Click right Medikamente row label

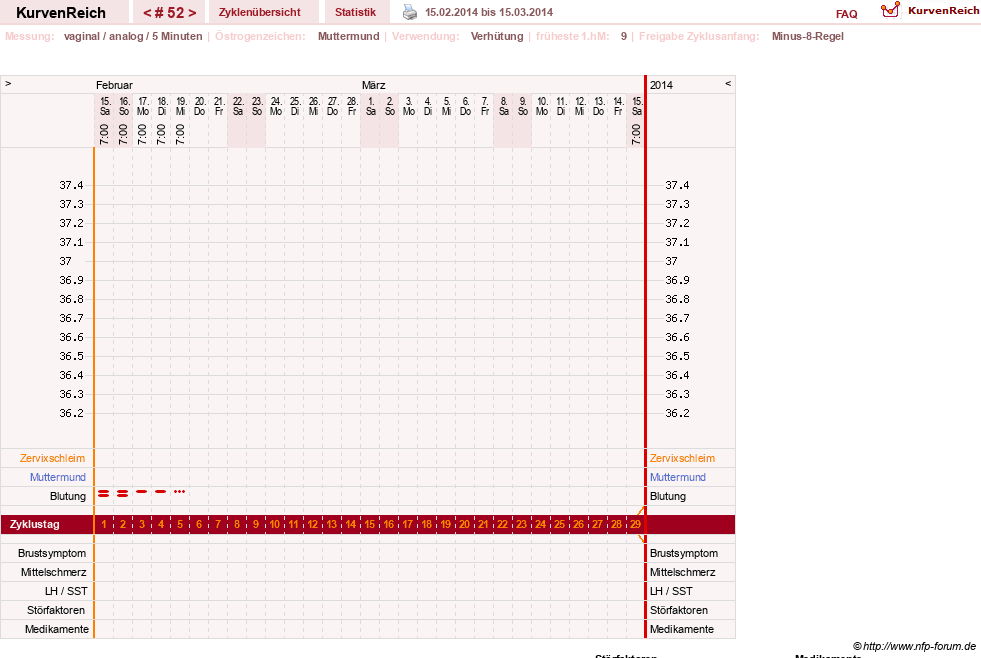coord(681,629)
